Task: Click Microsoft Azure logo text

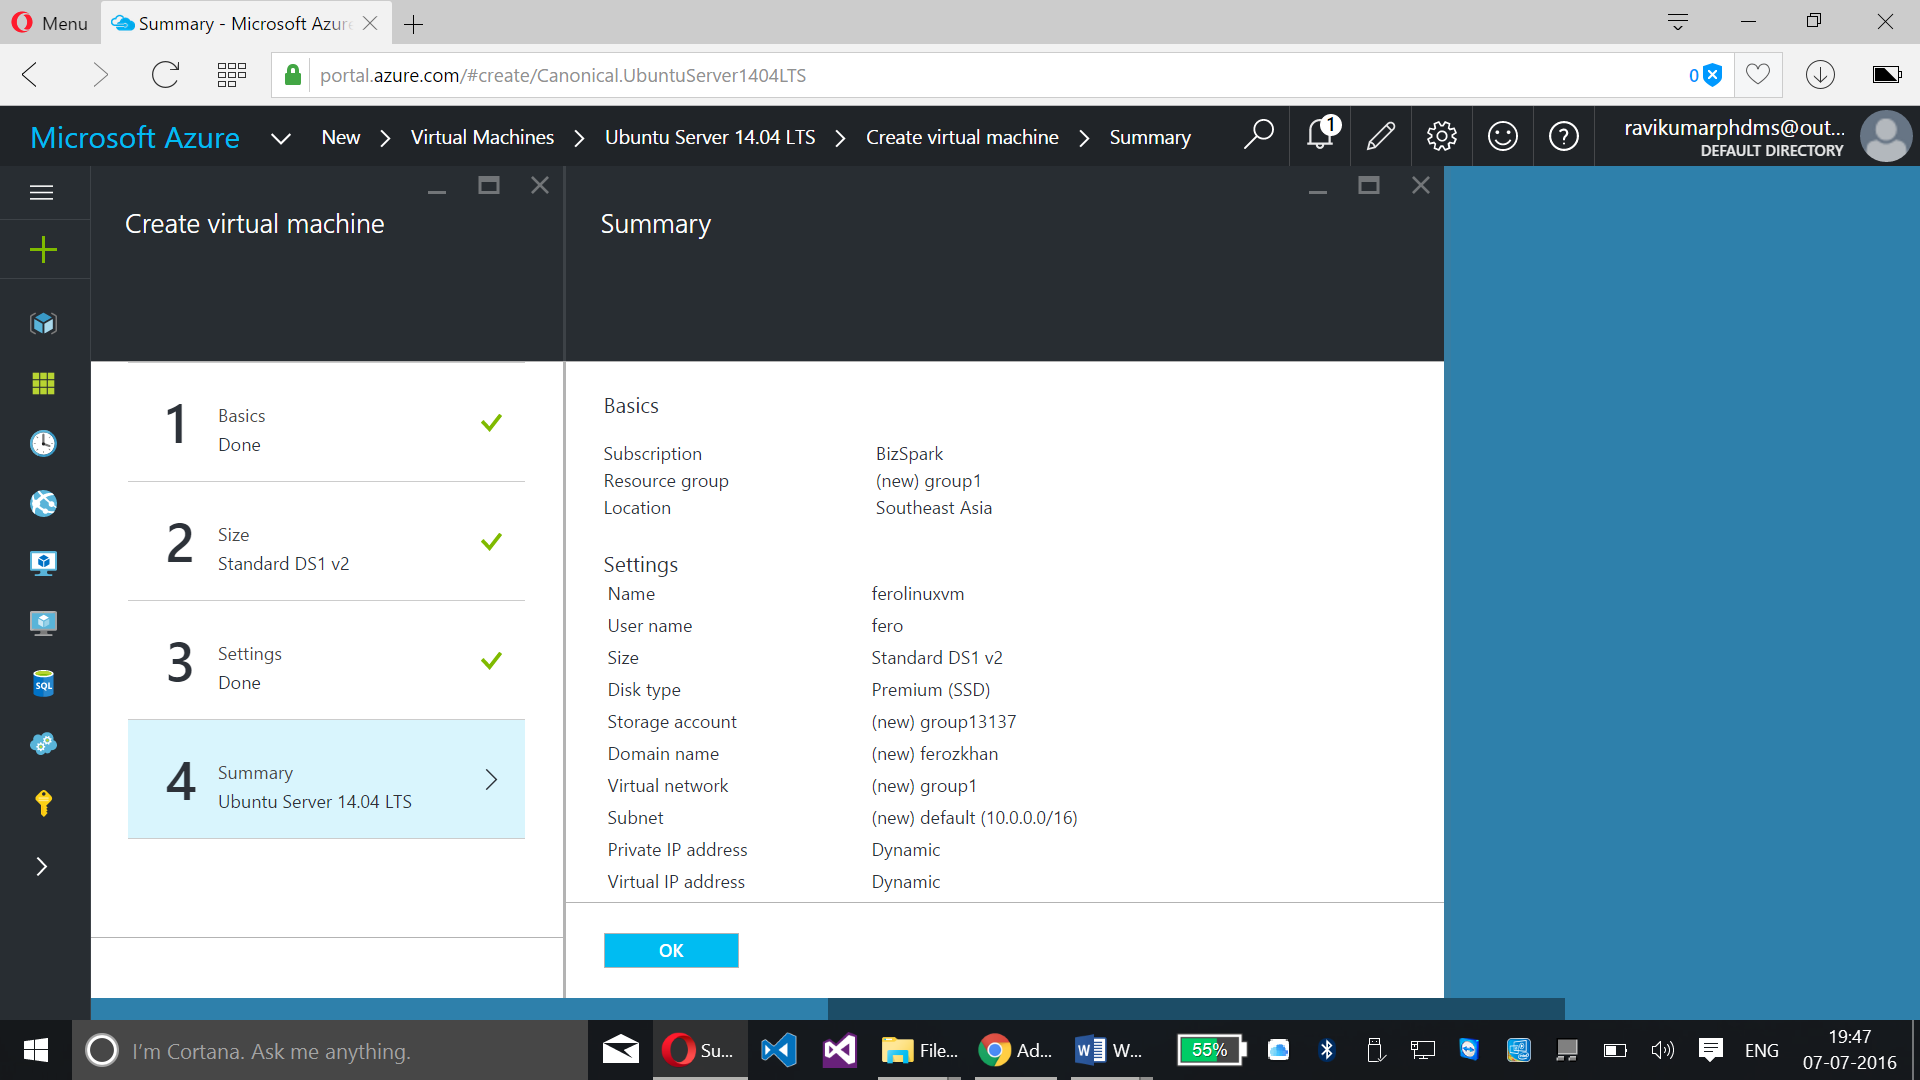Action: pyautogui.click(x=135, y=137)
